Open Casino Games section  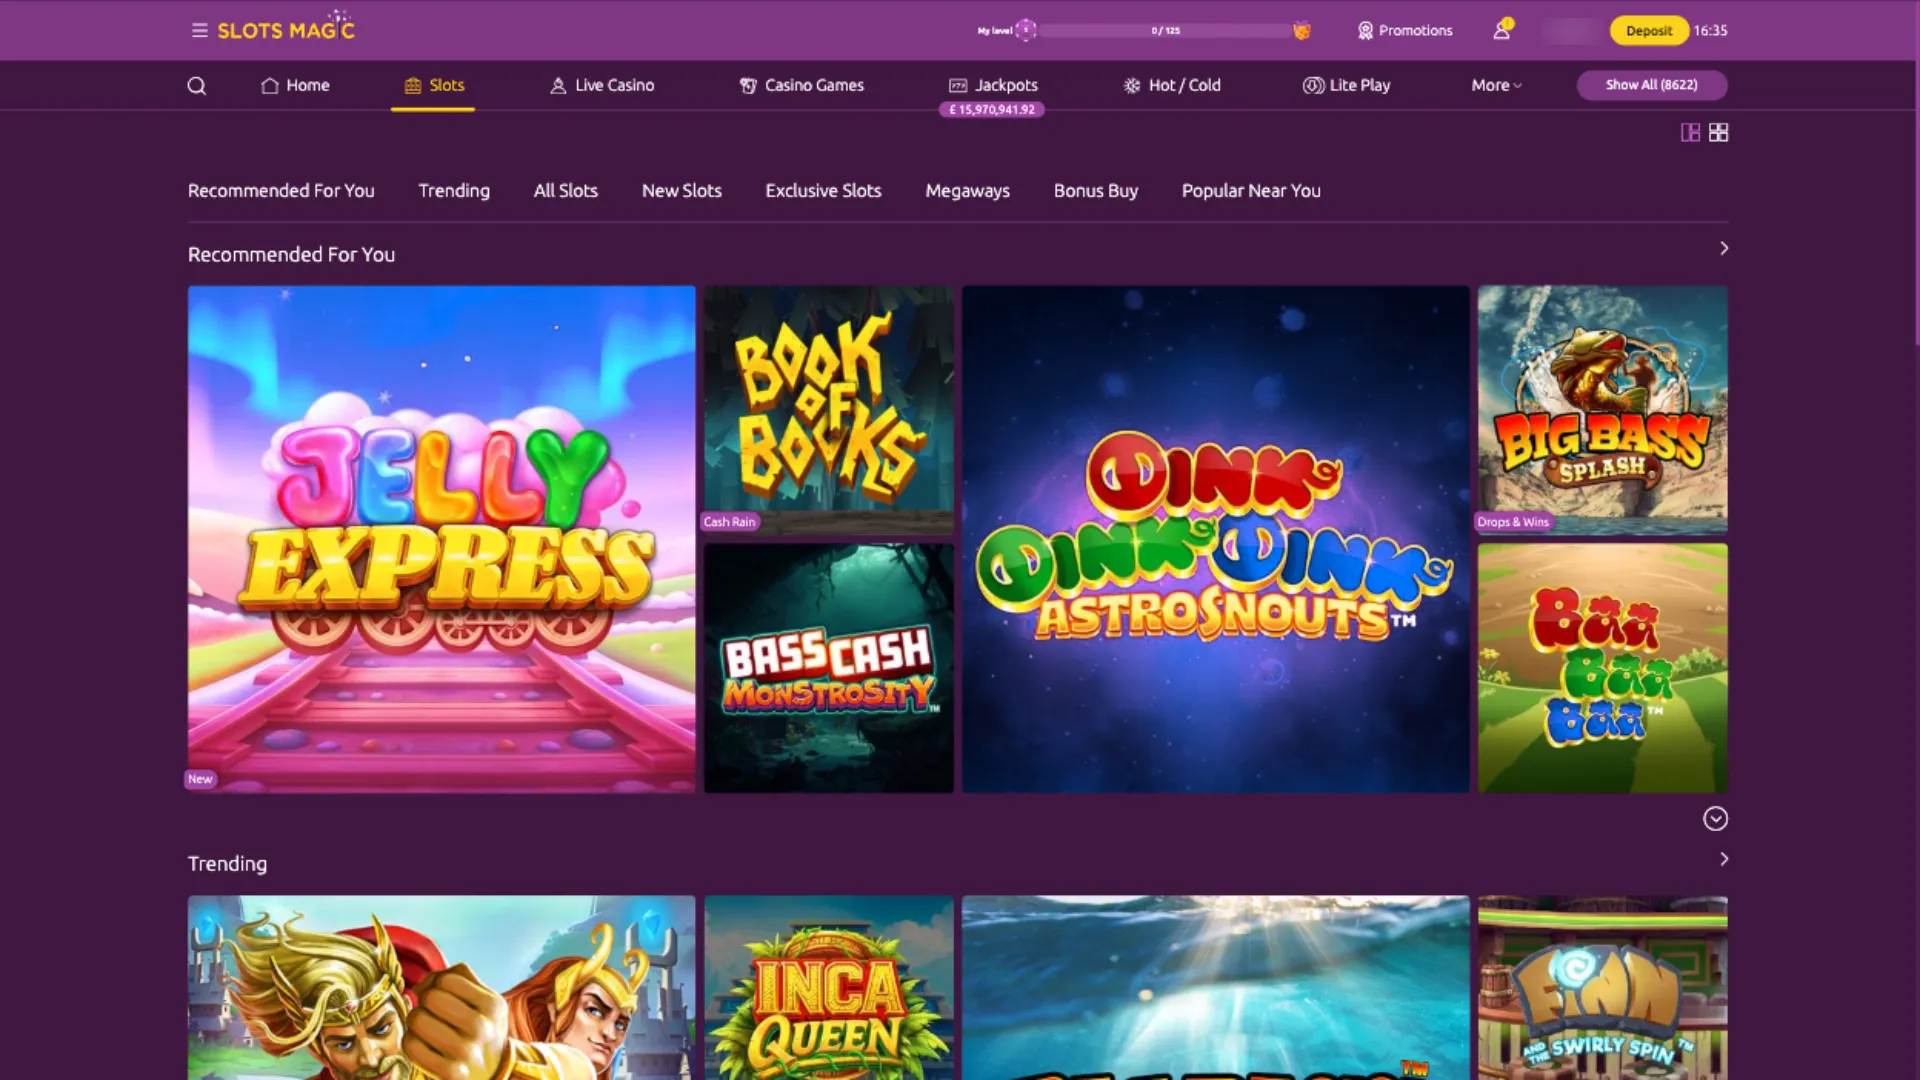click(x=801, y=85)
